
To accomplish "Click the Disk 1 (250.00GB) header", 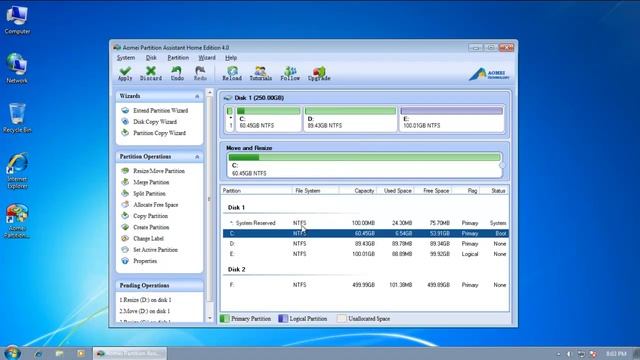I will [259, 98].
